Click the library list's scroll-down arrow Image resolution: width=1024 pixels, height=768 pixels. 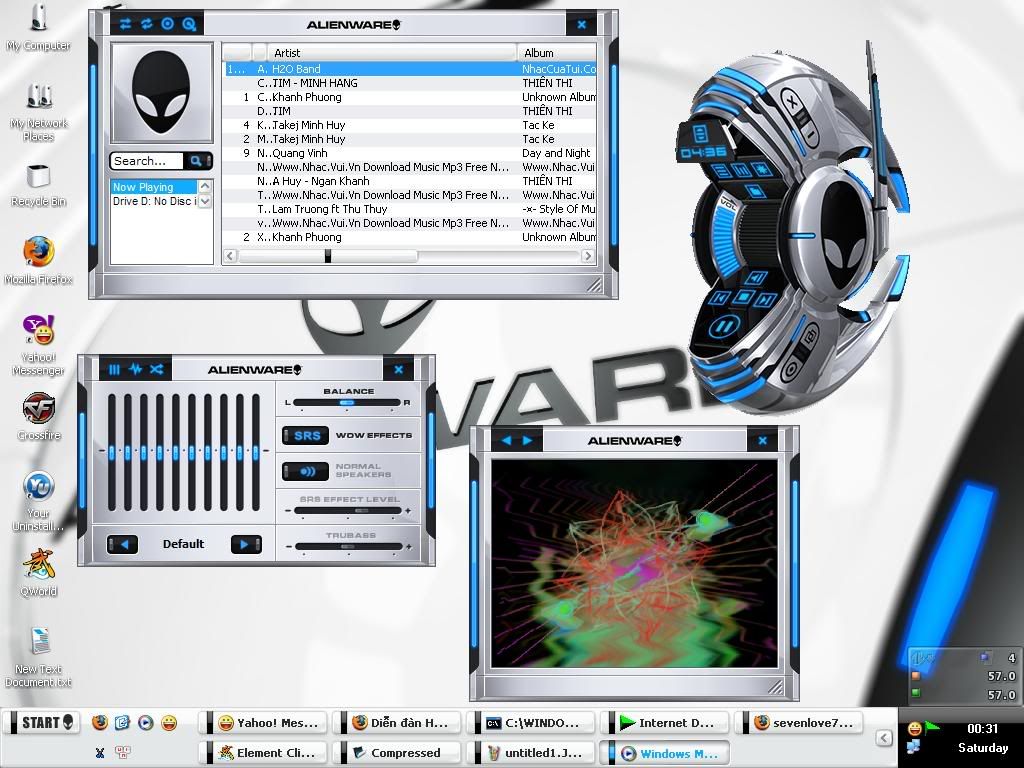204,201
